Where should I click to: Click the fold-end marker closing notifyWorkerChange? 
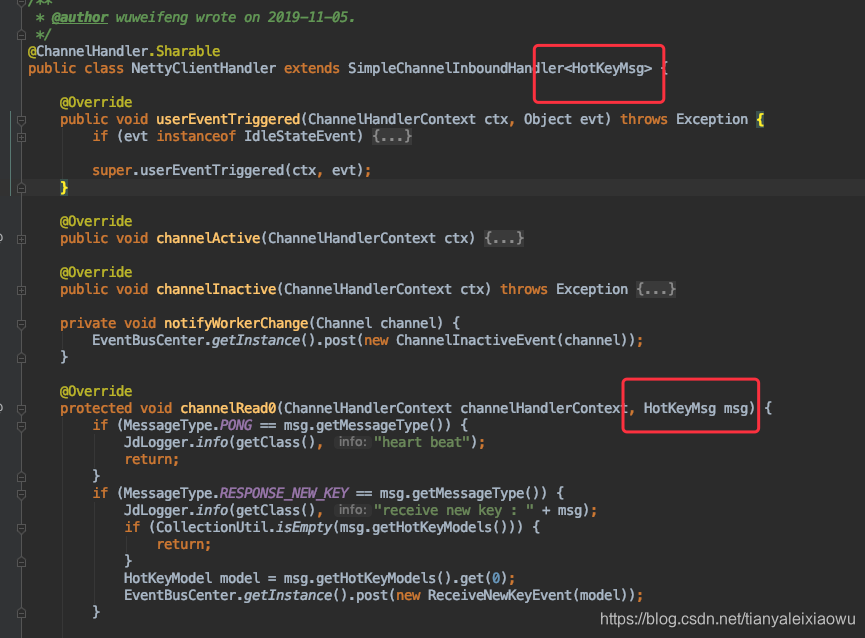click(22, 358)
